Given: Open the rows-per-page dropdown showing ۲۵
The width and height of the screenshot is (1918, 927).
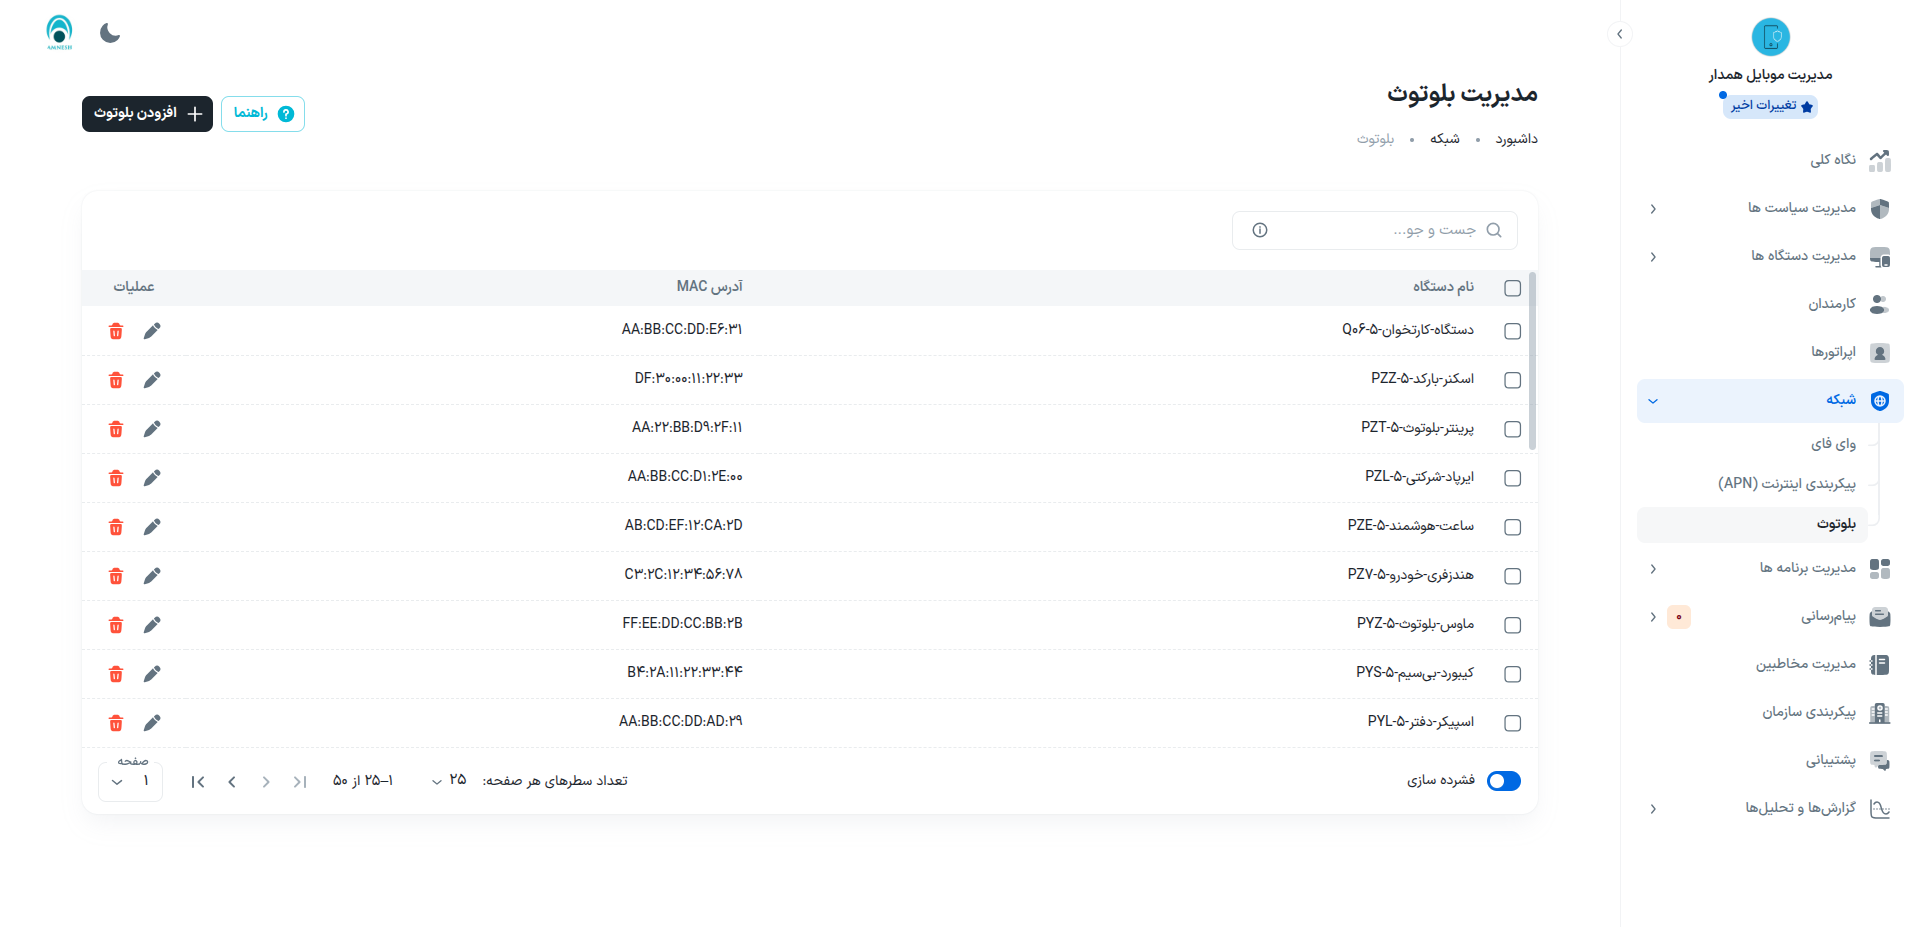Looking at the screenshot, I should pos(449,780).
